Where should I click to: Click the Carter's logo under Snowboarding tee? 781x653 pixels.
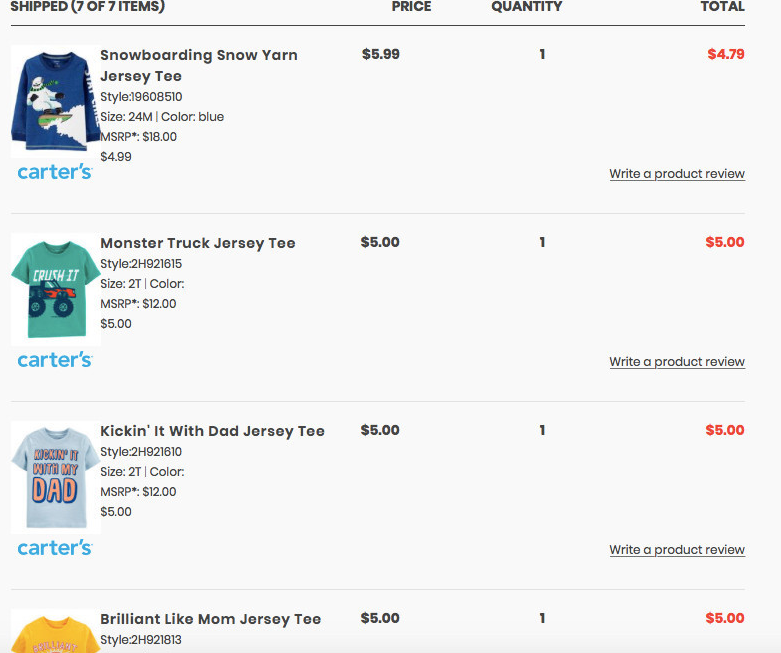[55, 172]
